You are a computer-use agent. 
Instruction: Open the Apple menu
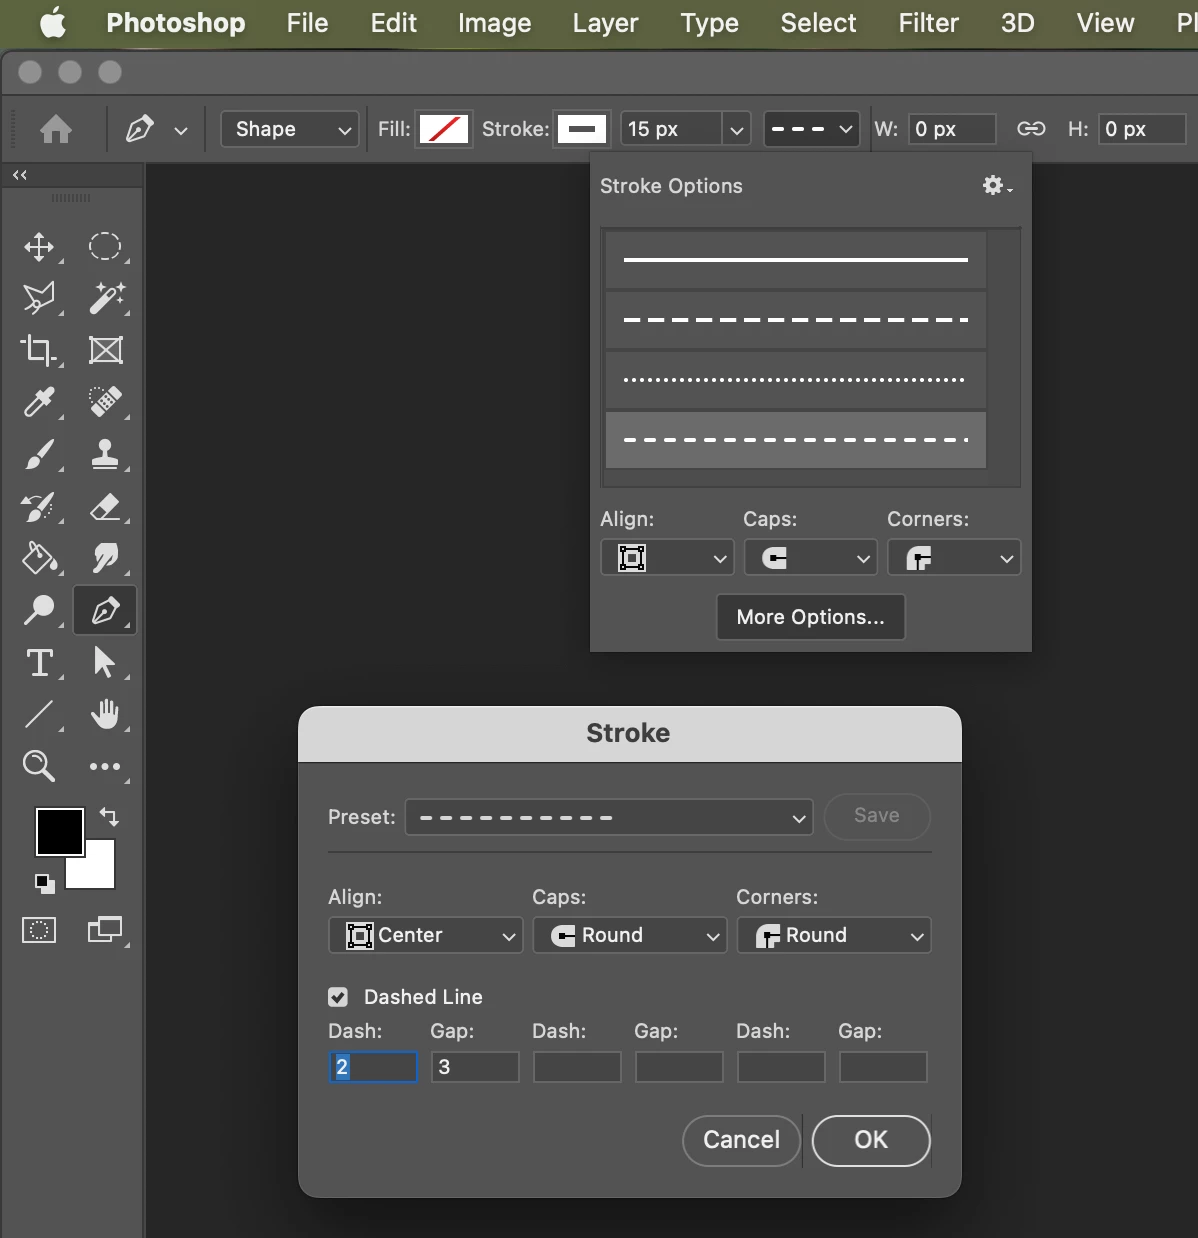(54, 23)
